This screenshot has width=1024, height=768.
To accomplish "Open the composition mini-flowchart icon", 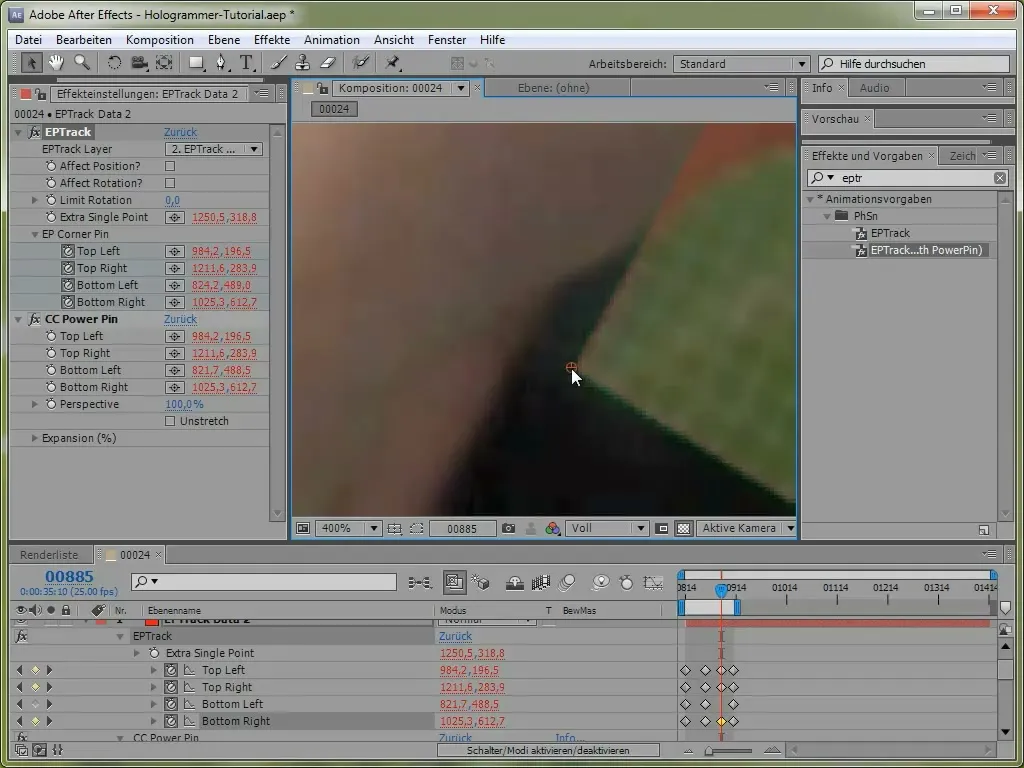I will [x=420, y=582].
